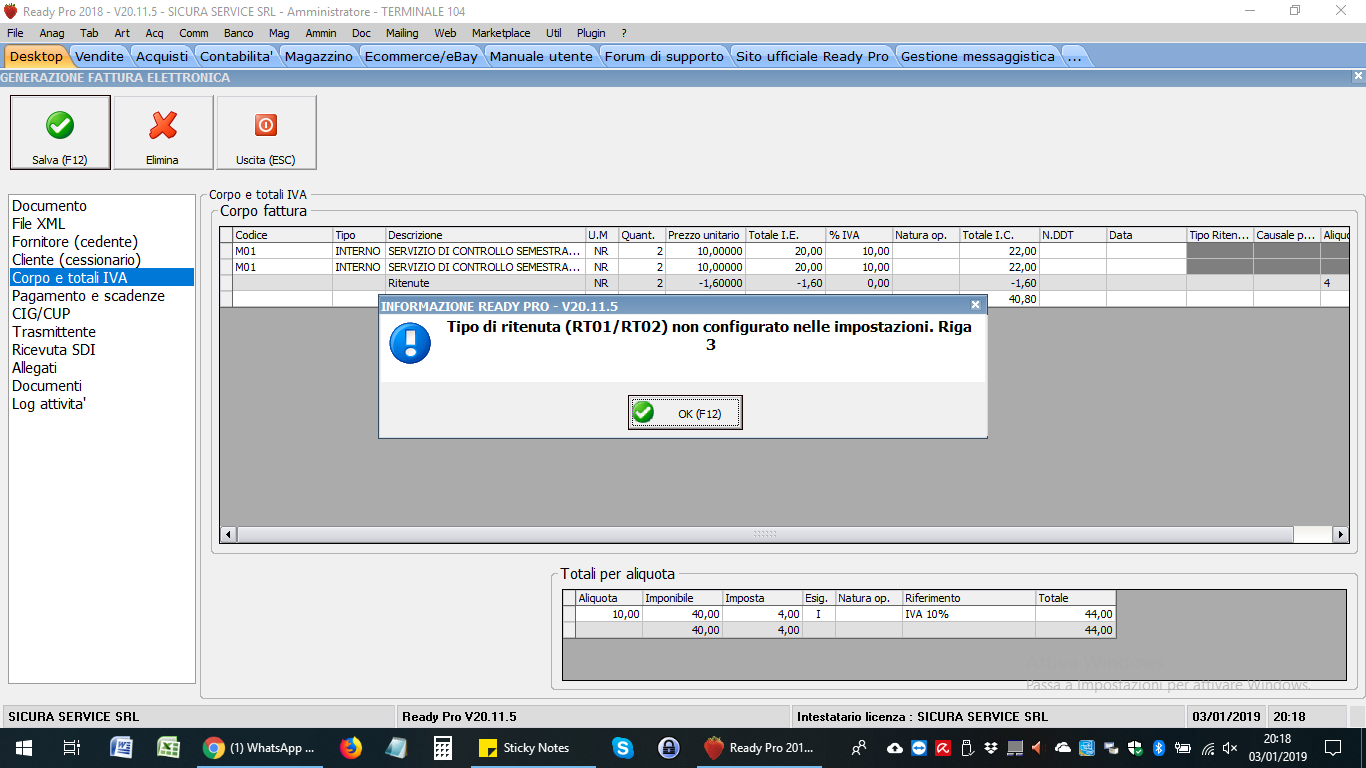1366x768 pixels.
Task: Open the Mailing menu
Action: pos(402,33)
